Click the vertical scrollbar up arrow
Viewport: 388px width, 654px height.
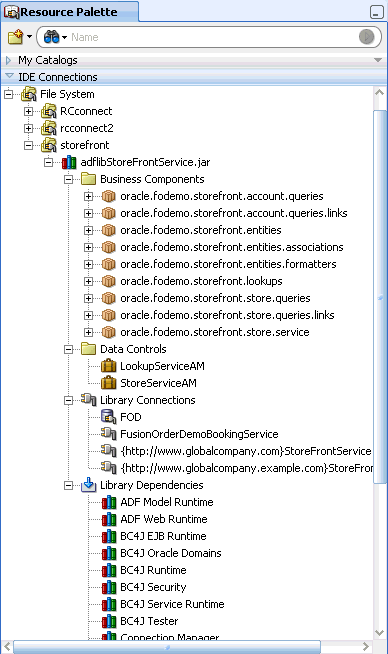pyautogui.click(x=379, y=93)
